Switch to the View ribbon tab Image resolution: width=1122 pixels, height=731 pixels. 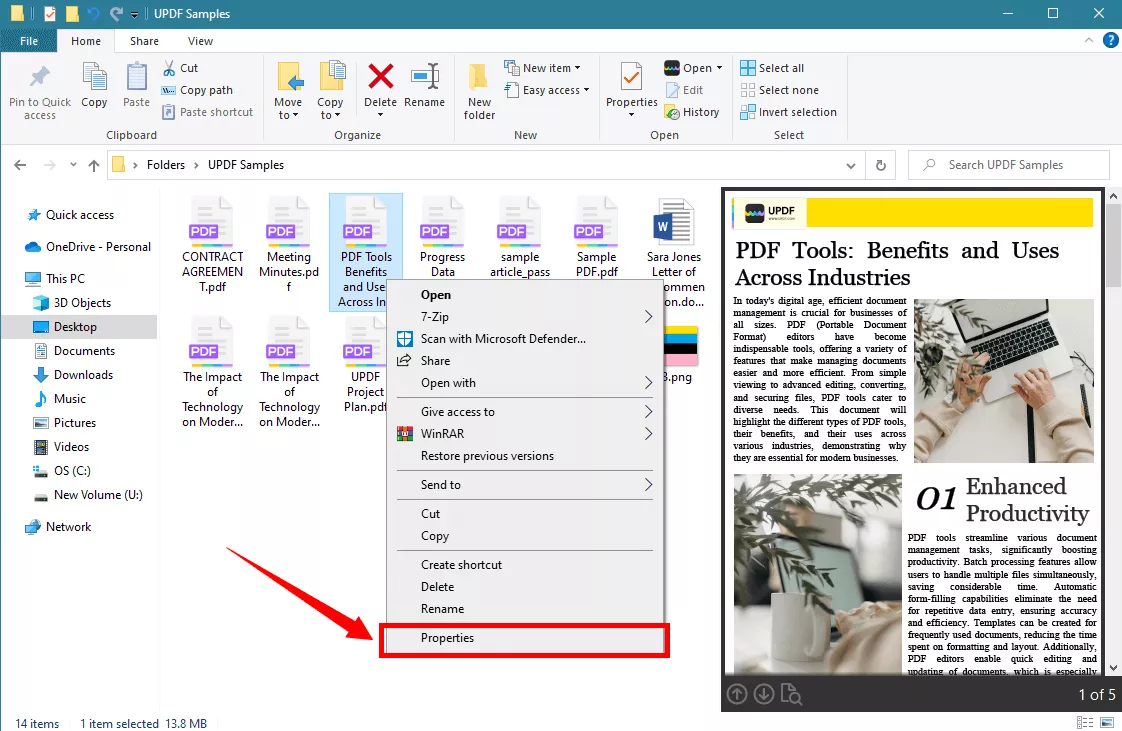200,41
